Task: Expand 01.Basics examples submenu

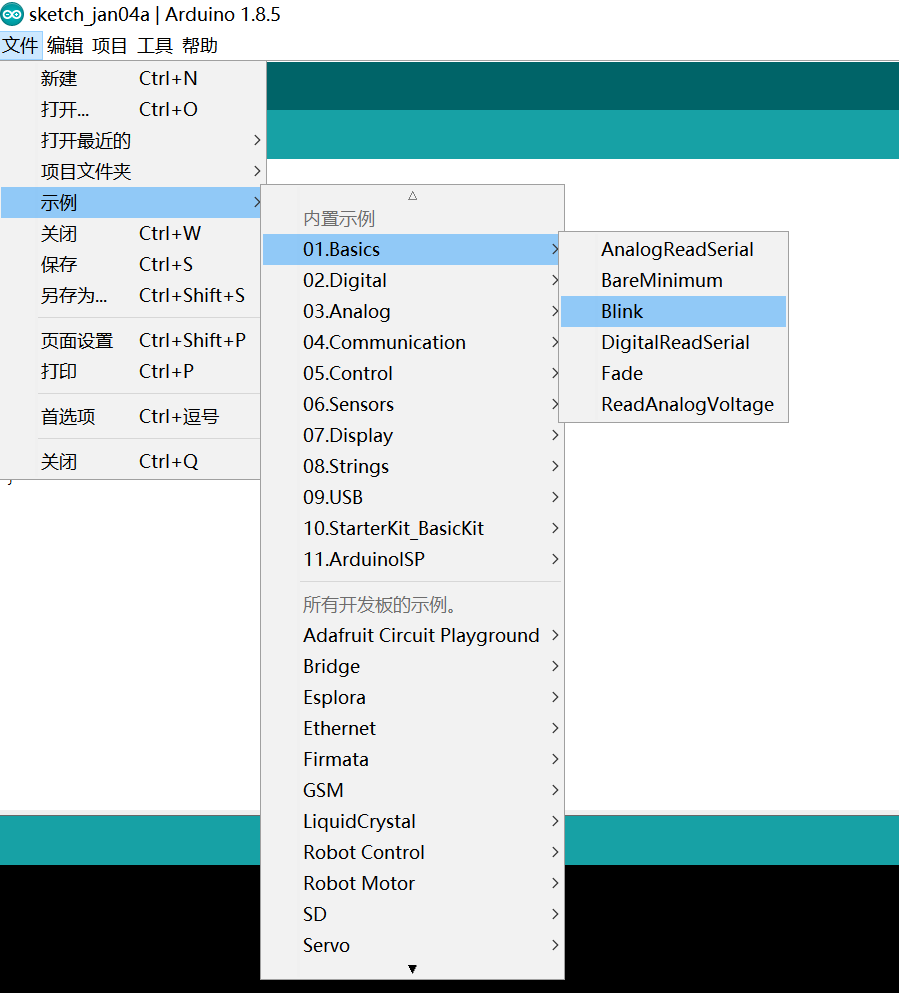Action: click(412, 250)
